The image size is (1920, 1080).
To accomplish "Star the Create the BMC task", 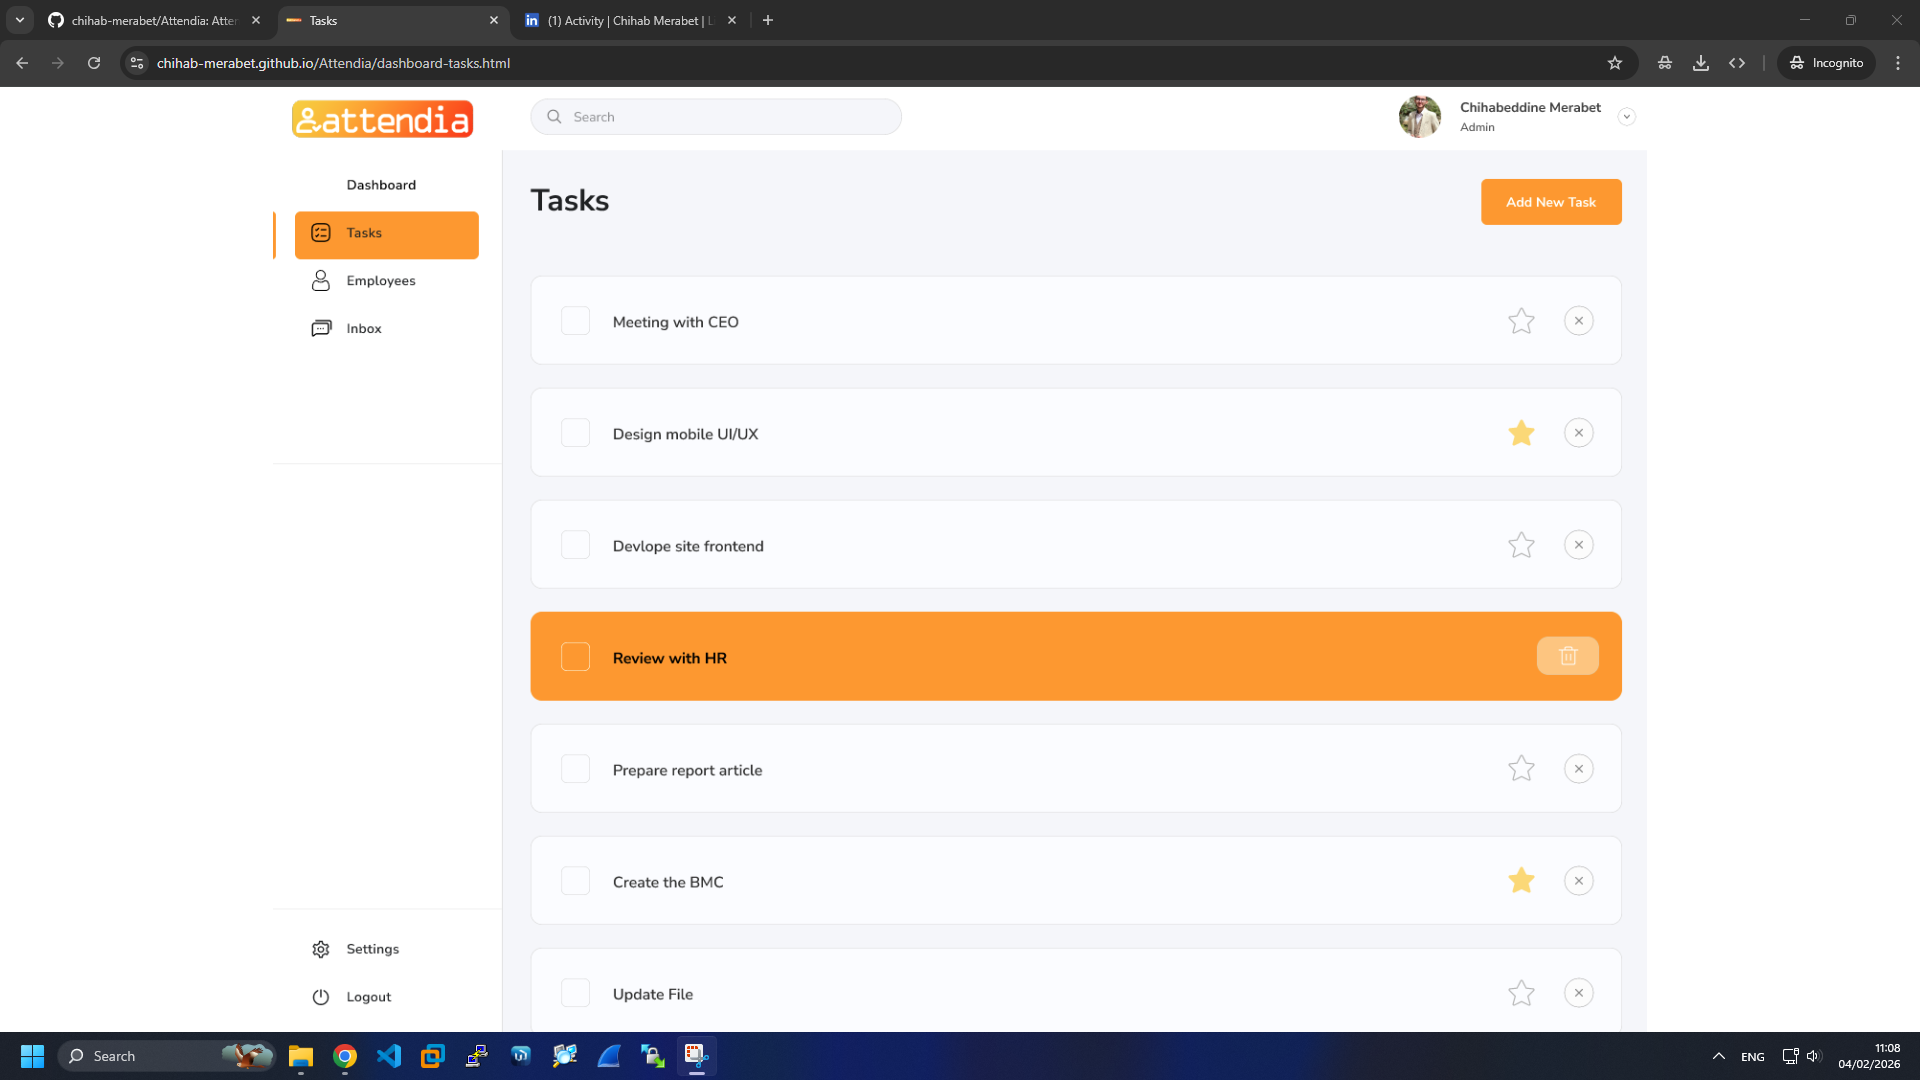I will coord(1521,880).
